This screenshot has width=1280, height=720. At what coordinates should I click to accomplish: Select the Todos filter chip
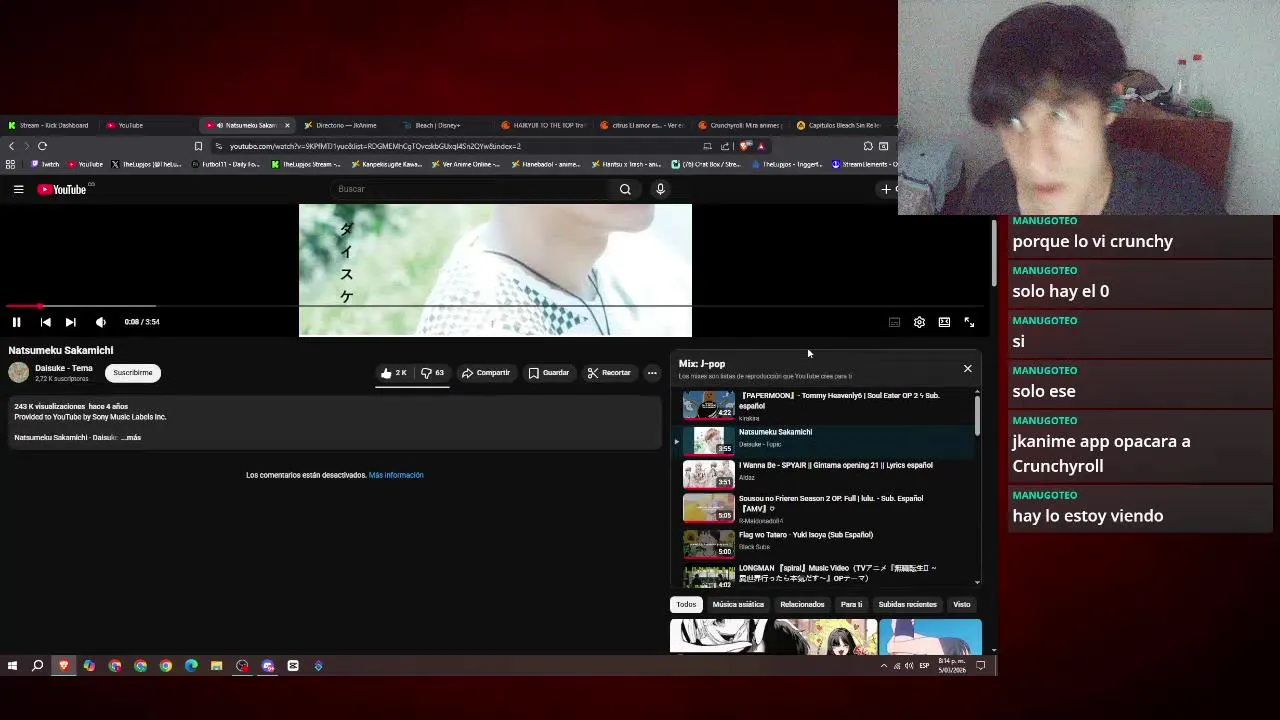686,604
